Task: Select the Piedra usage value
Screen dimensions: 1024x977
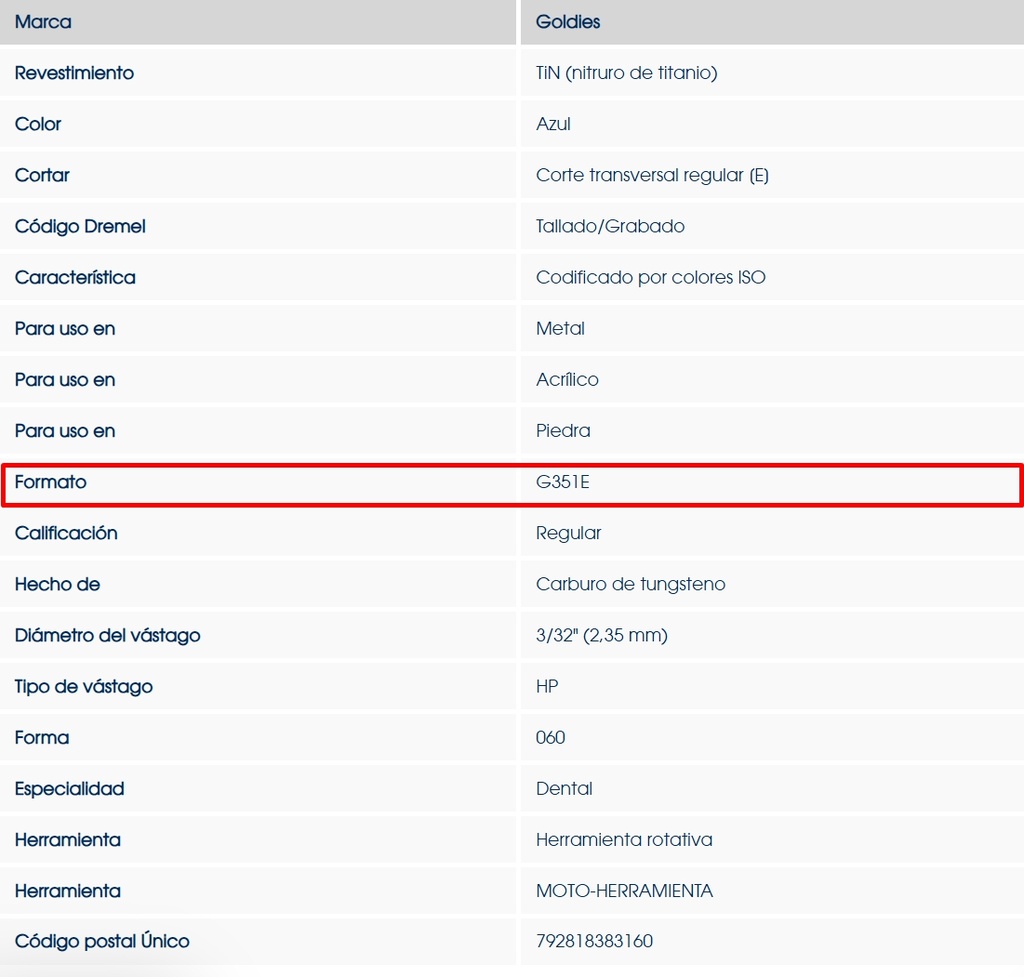Action: (563, 431)
